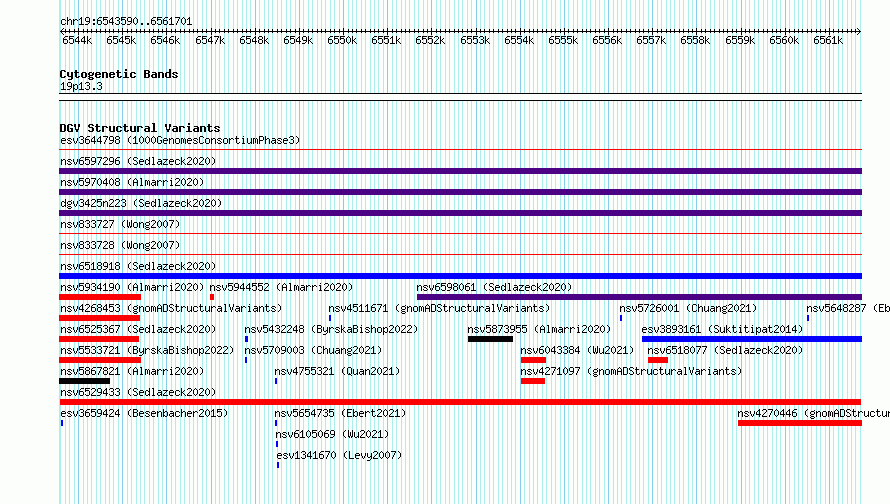This screenshot has height=504, width=890.
Task: Select the red bar under nsv6043384
Action: (533, 360)
